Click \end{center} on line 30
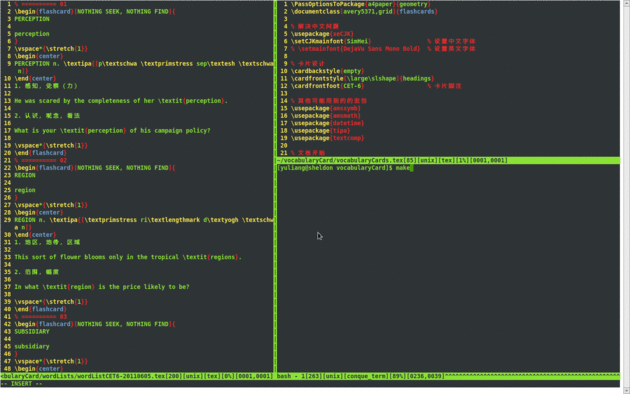The image size is (630, 394). point(35,235)
